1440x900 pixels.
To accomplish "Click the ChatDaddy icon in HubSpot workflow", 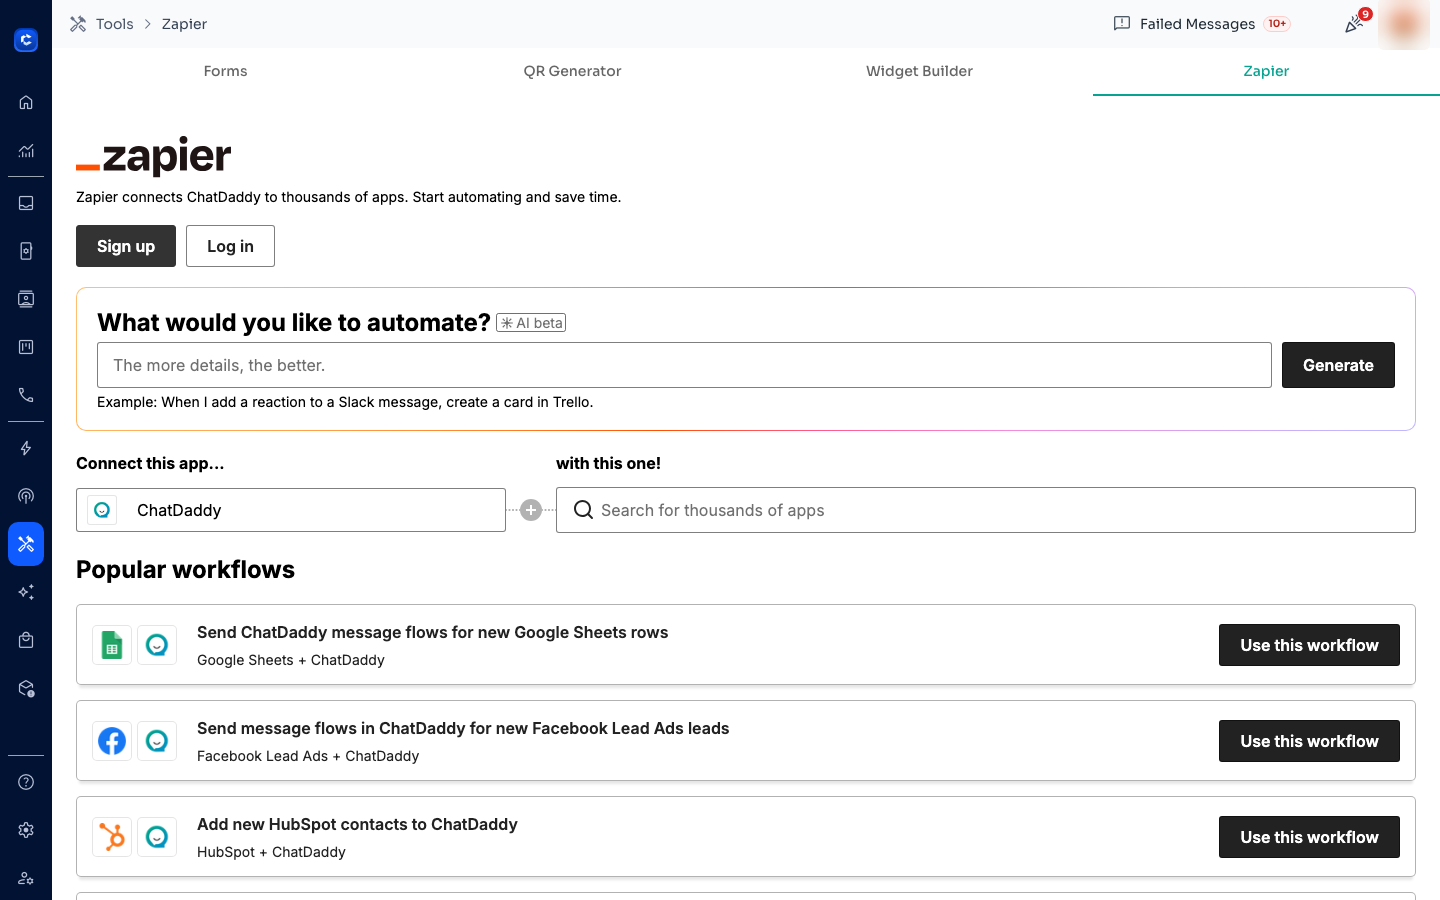I will click(x=157, y=837).
